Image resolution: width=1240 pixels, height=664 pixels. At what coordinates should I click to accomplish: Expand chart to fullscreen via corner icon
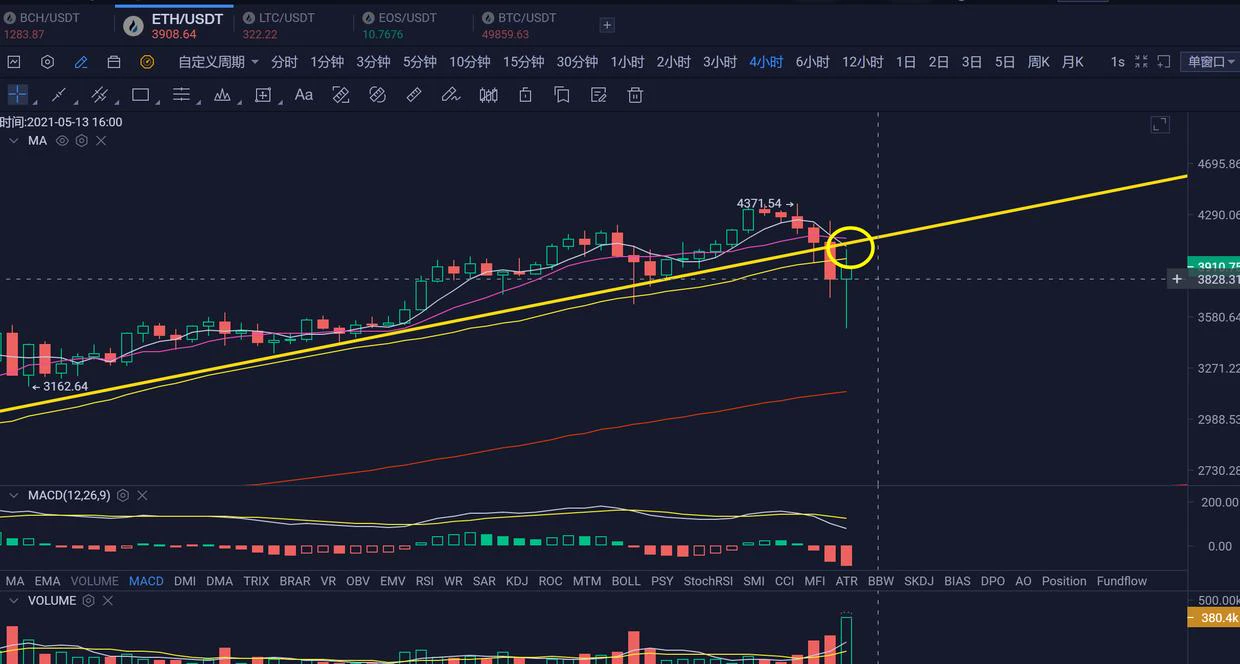pos(1160,124)
